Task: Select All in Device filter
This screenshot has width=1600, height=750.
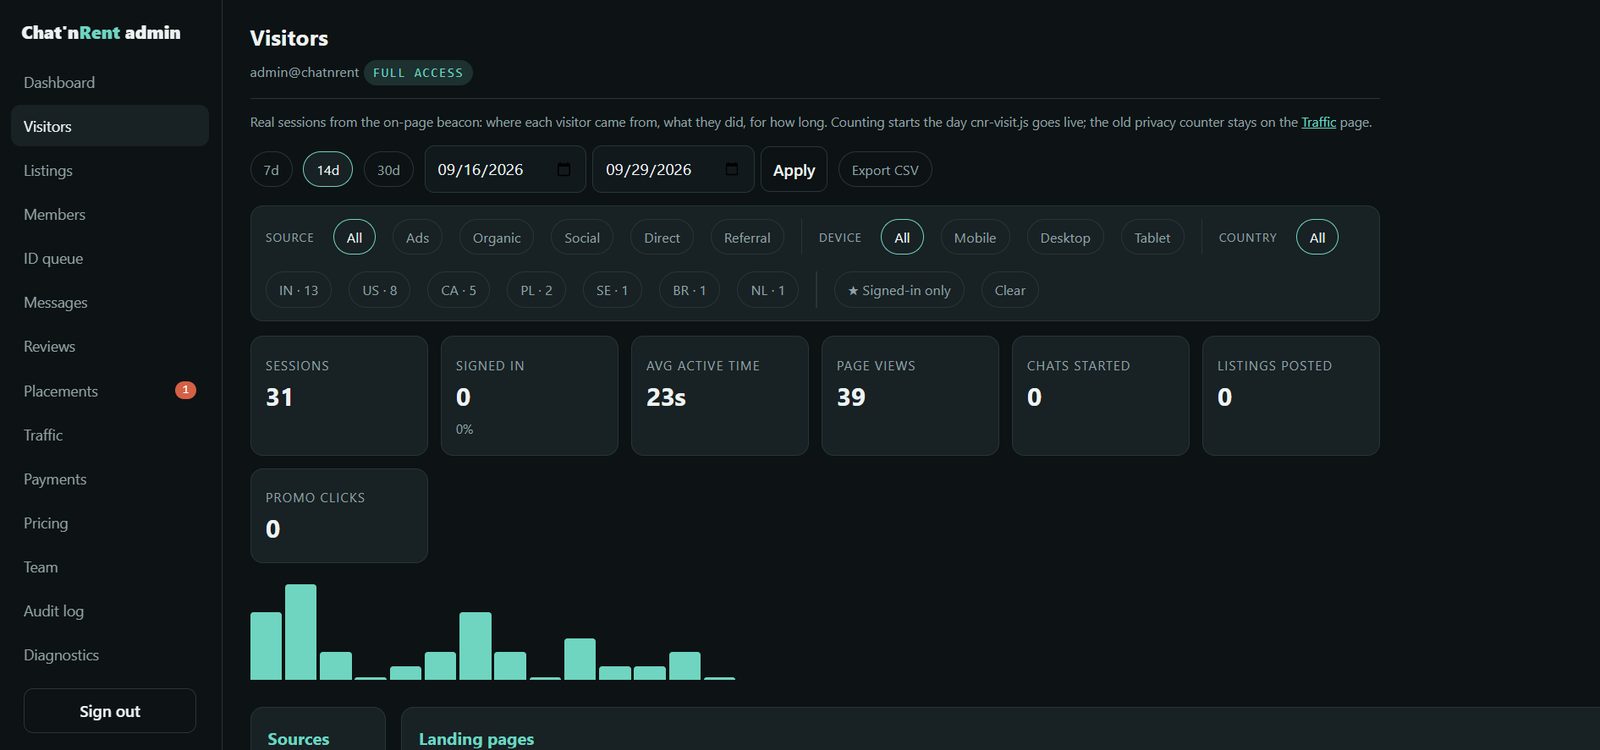Action: pos(902,237)
